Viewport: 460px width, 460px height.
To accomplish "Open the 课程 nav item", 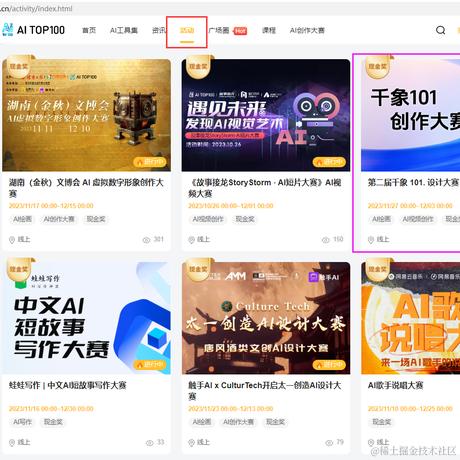I will [x=269, y=30].
